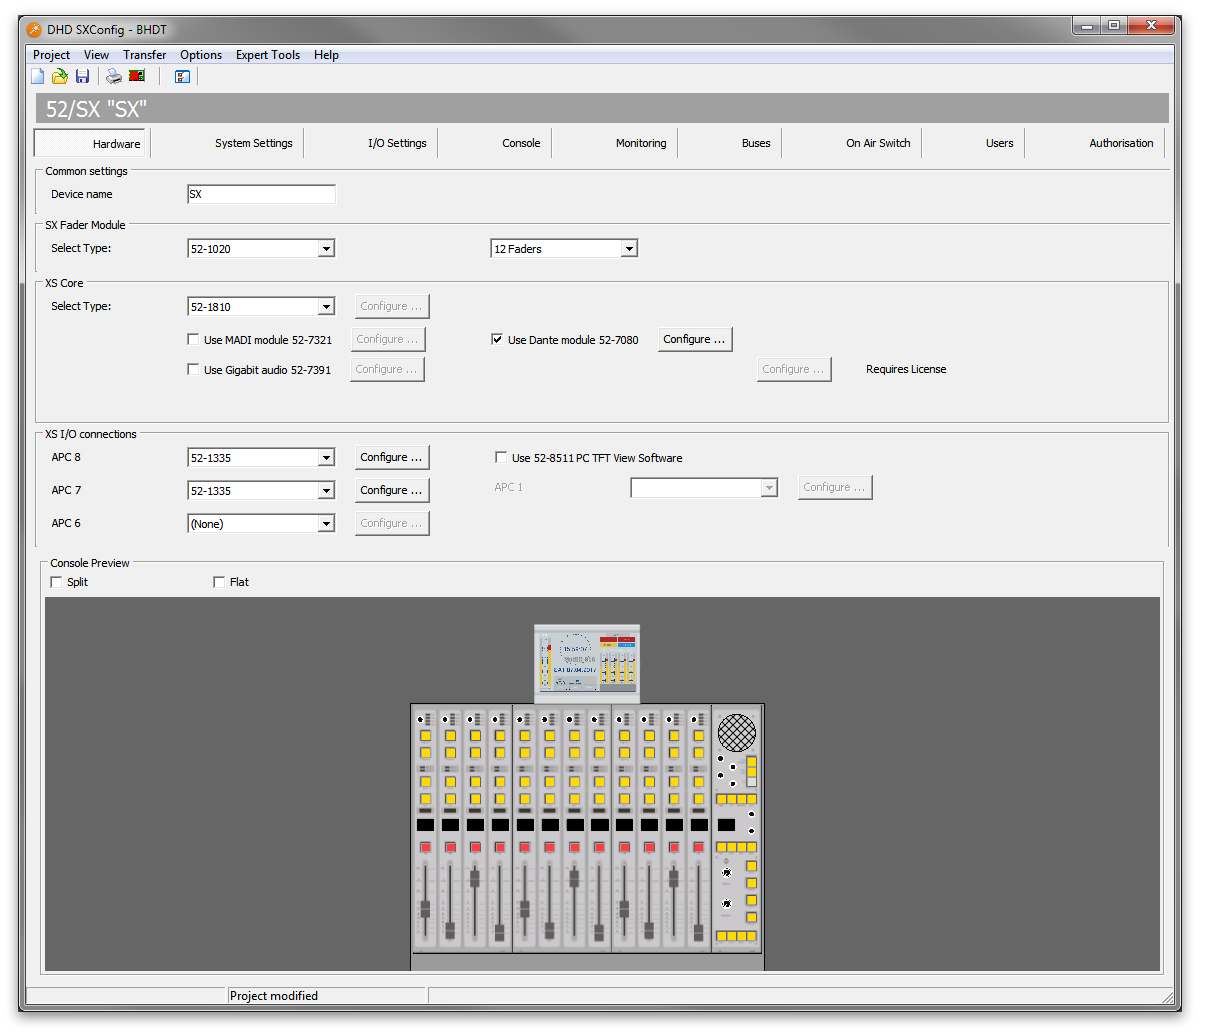Open the View menu

click(96, 55)
